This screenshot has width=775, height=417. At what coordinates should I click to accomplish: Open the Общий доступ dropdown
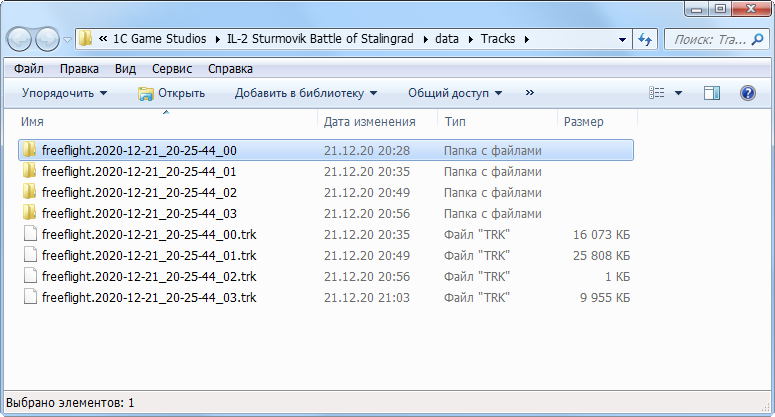[x=455, y=93]
